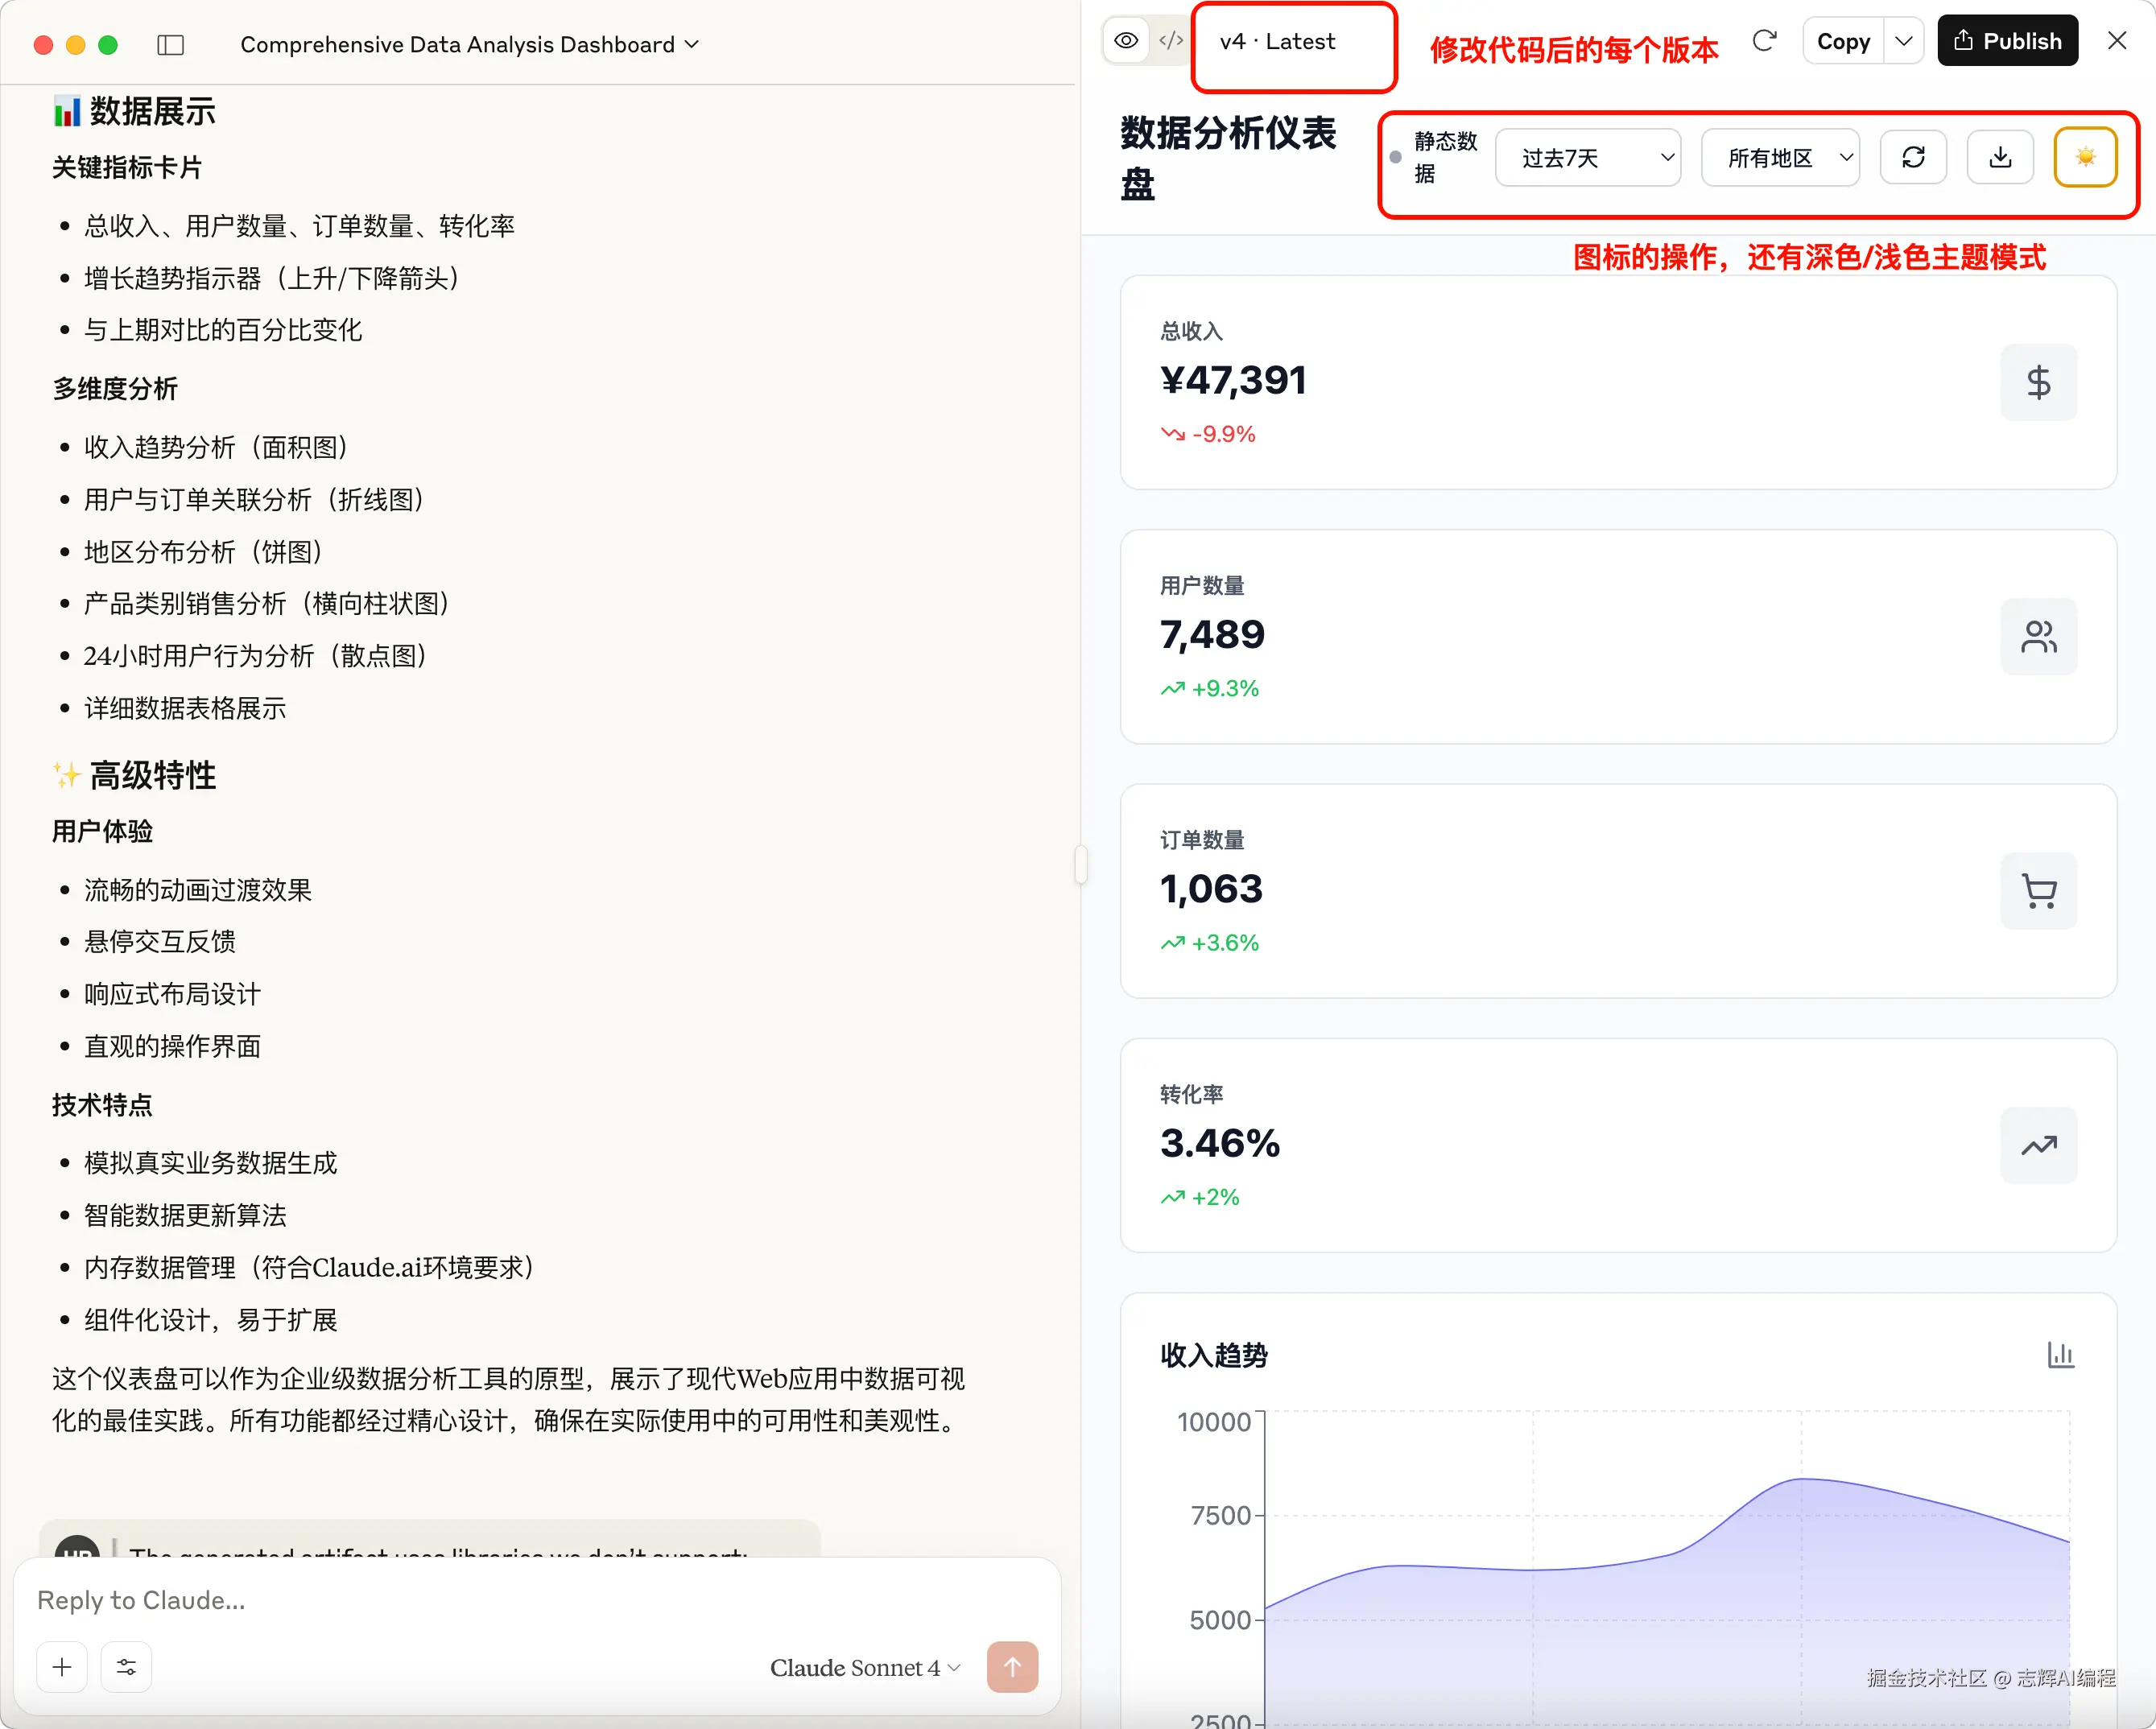This screenshot has height=1729, width=2156.
Task: Toggle the sidebar panel icon
Action: pos(171,45)
